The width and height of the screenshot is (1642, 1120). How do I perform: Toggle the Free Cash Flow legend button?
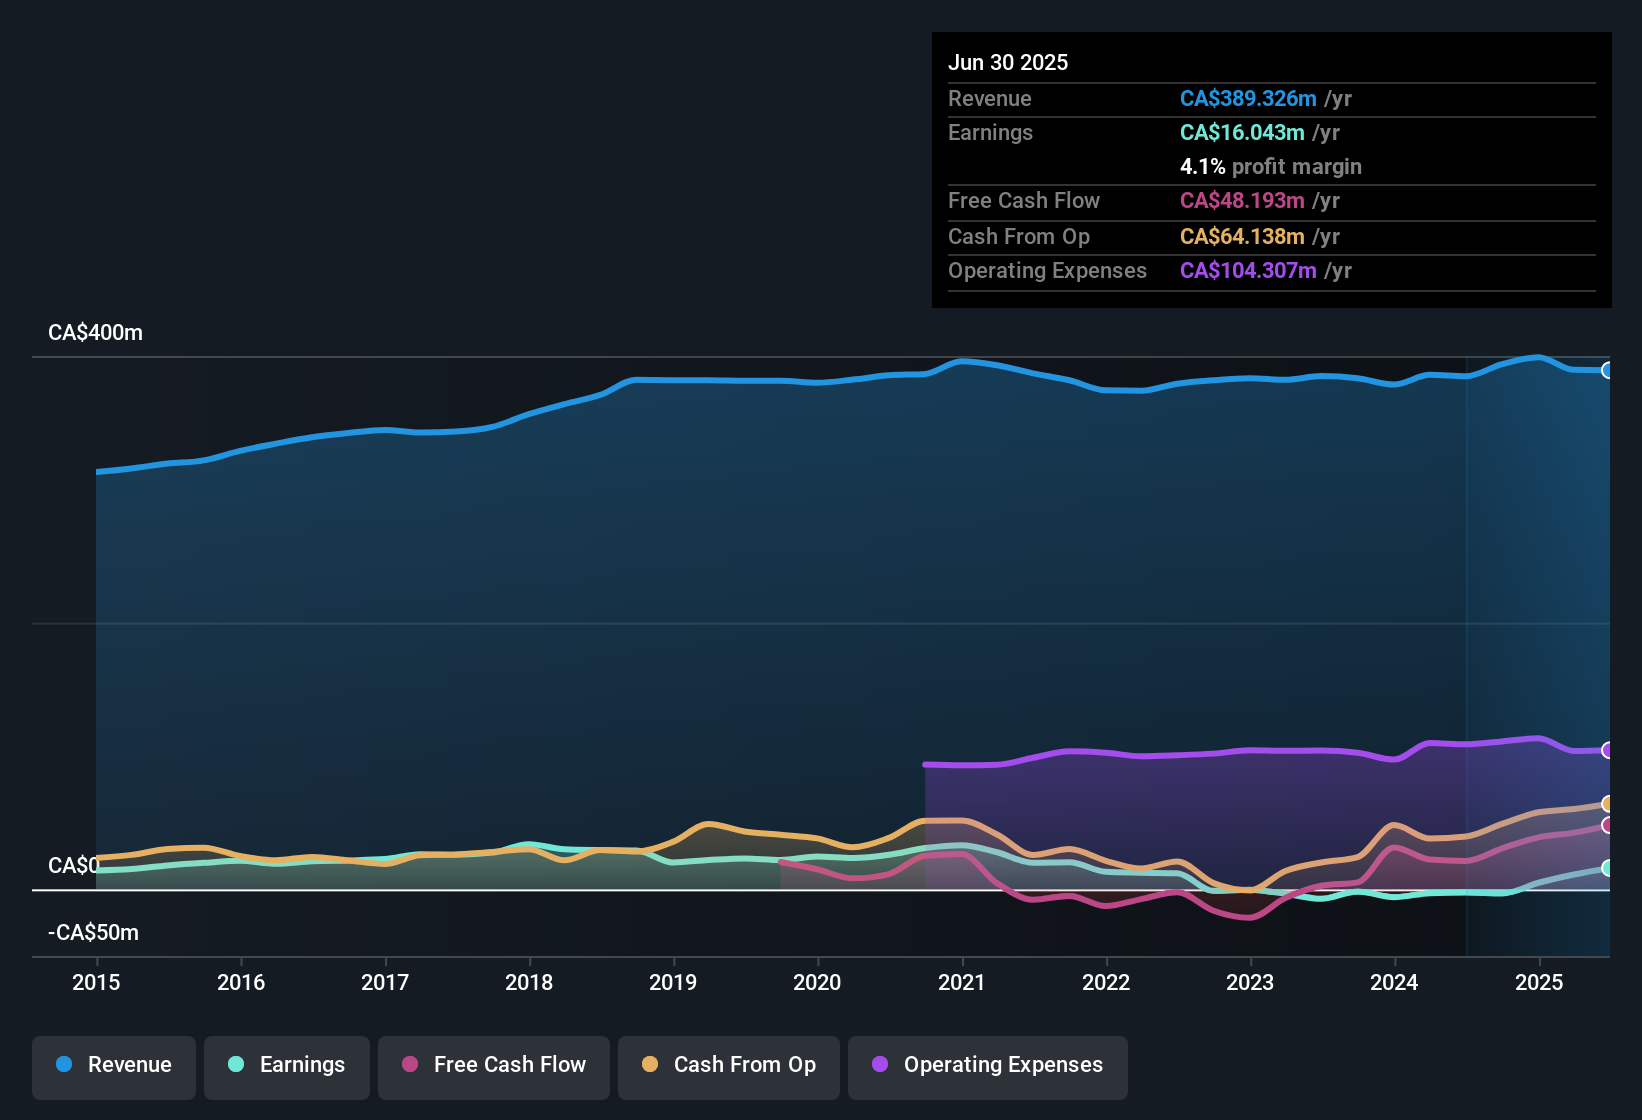[x=494, y=1067]
